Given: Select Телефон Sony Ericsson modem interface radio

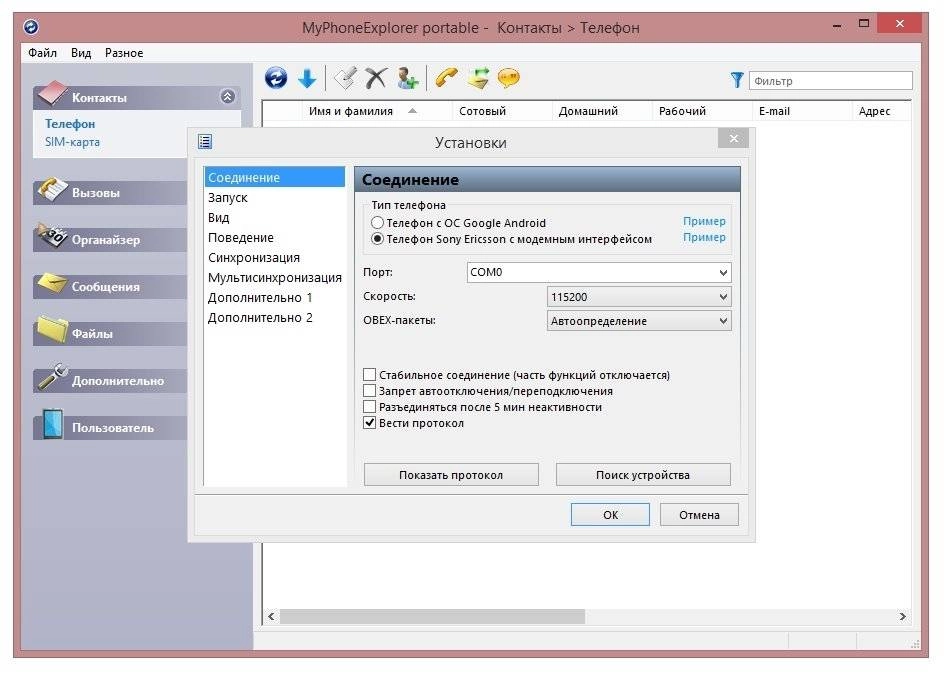Looking at the screenshot, I should click(378, 239).
